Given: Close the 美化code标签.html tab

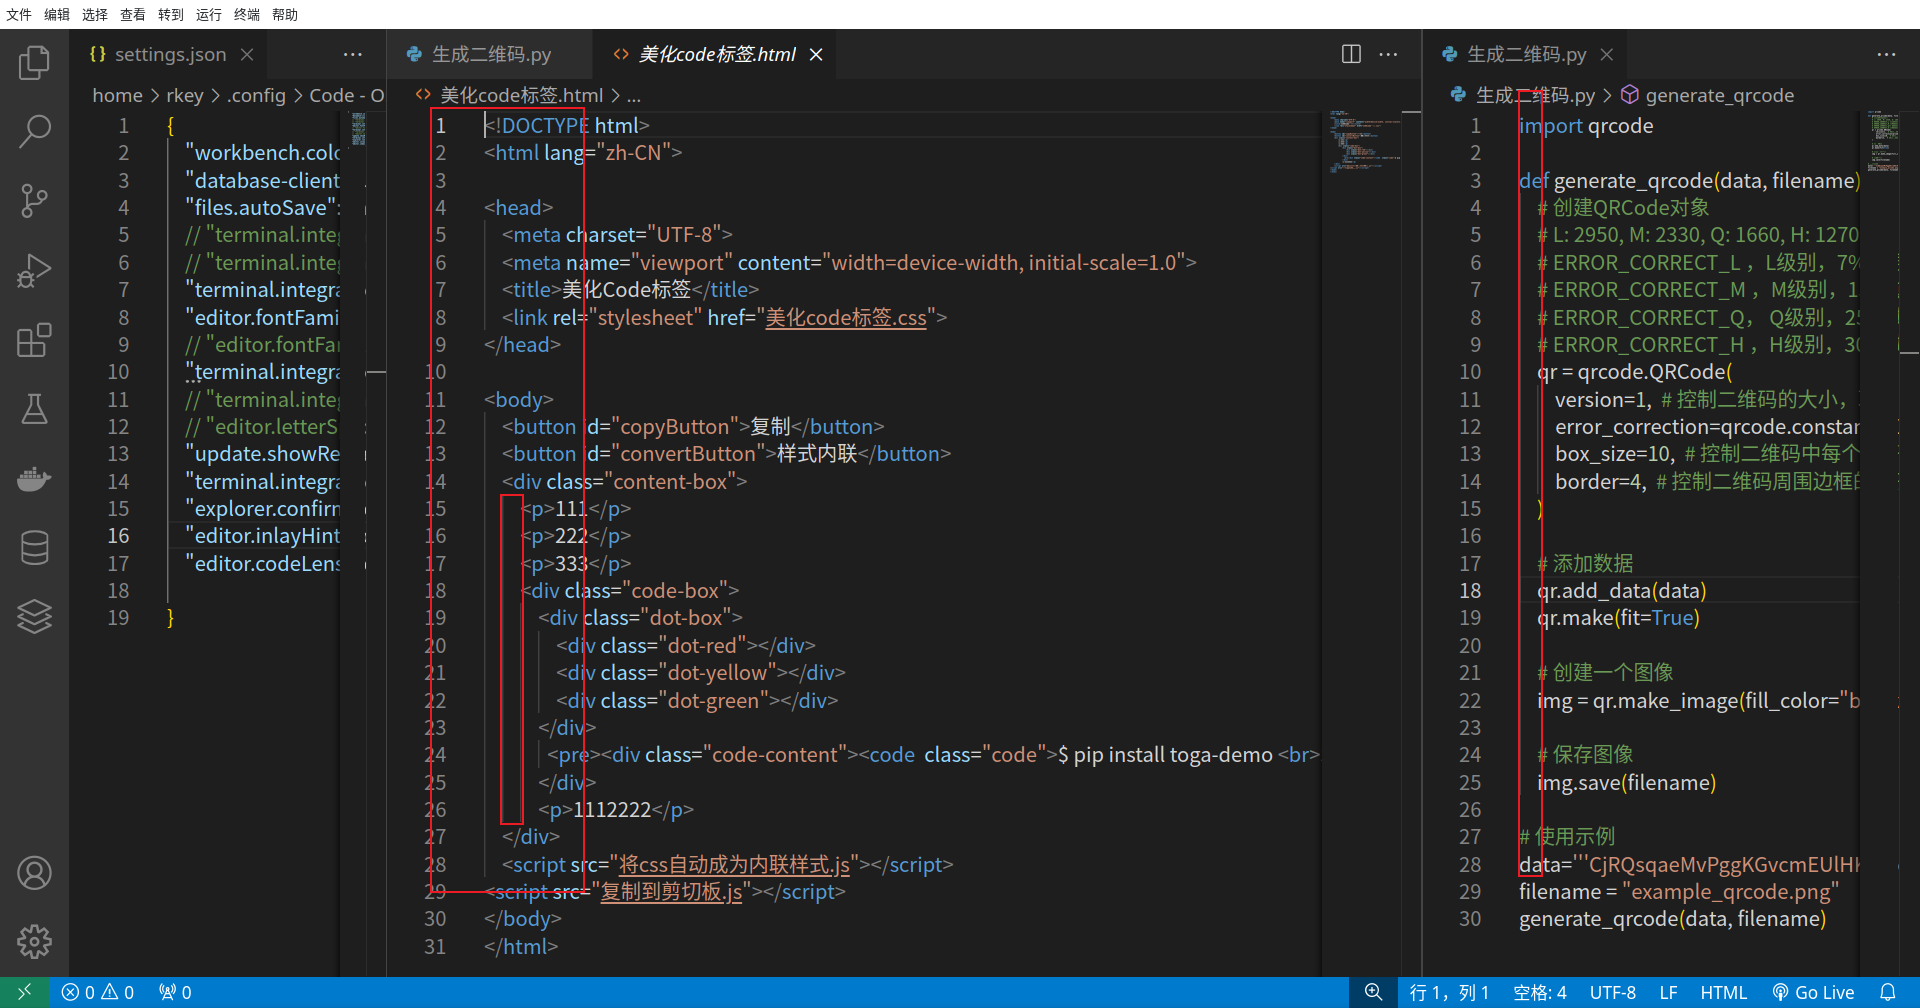Looking at the screenshot, I should 816,54.
